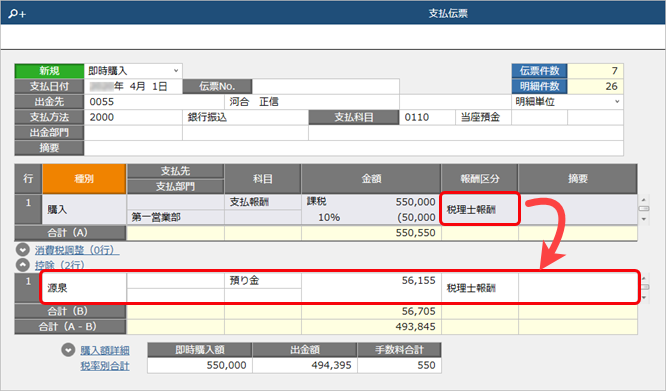The image size is (666, 391).
Task: Click the 報酬区分 column header
Action: (x=480, y=179)
